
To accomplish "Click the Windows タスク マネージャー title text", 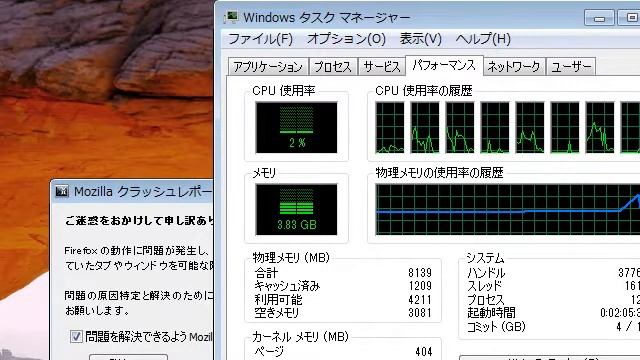I will click(x=327, y=18).
